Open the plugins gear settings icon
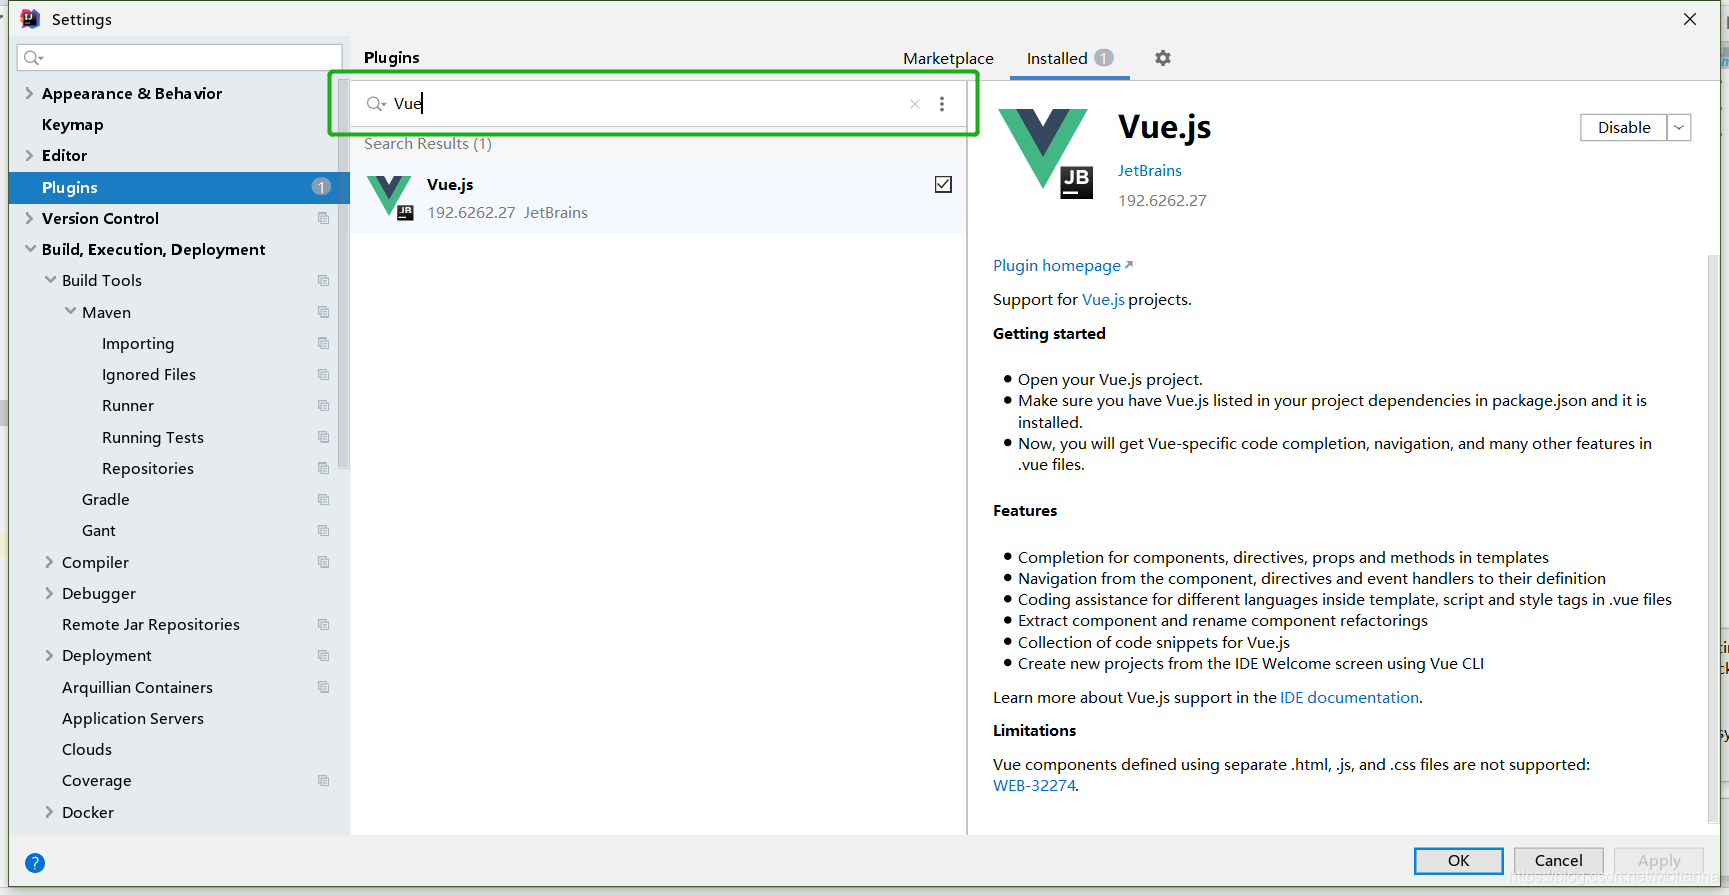 point(1162,58)
